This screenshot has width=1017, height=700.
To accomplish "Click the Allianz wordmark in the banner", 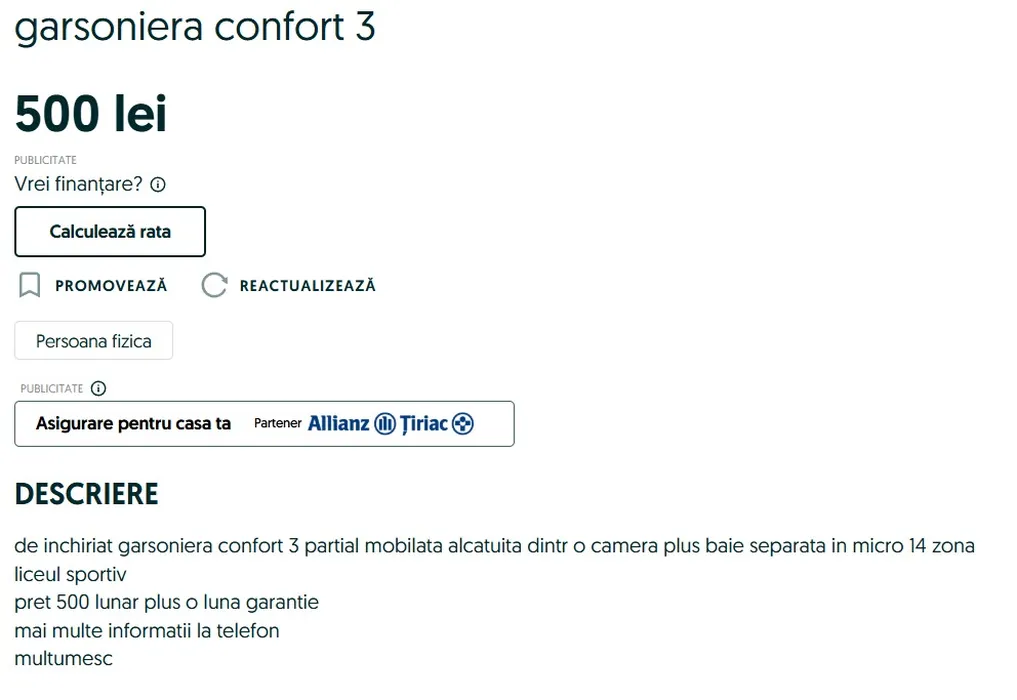I will (338, 424).
